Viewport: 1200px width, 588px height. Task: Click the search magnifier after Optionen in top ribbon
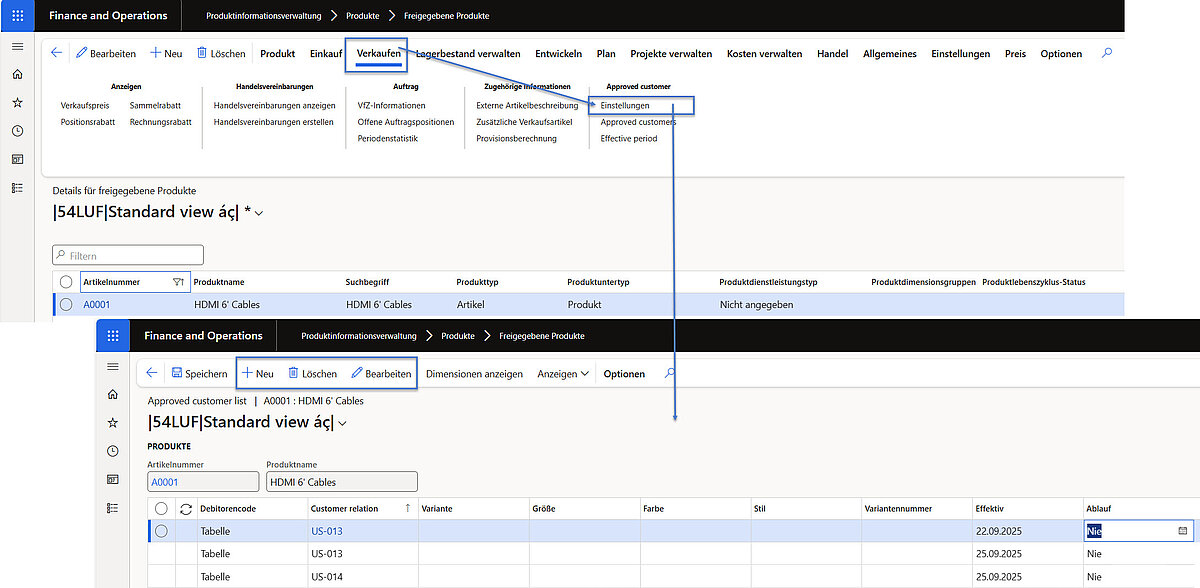point(1106,54)
